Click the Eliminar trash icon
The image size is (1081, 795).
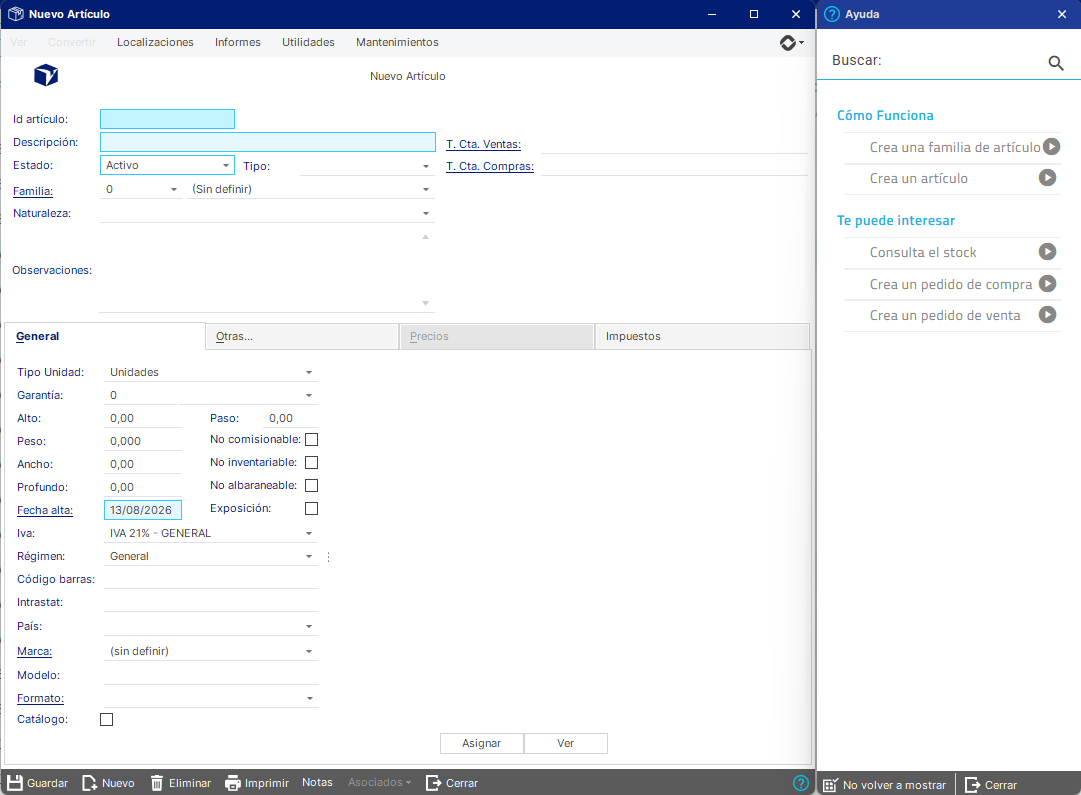[x=157, y=783]
